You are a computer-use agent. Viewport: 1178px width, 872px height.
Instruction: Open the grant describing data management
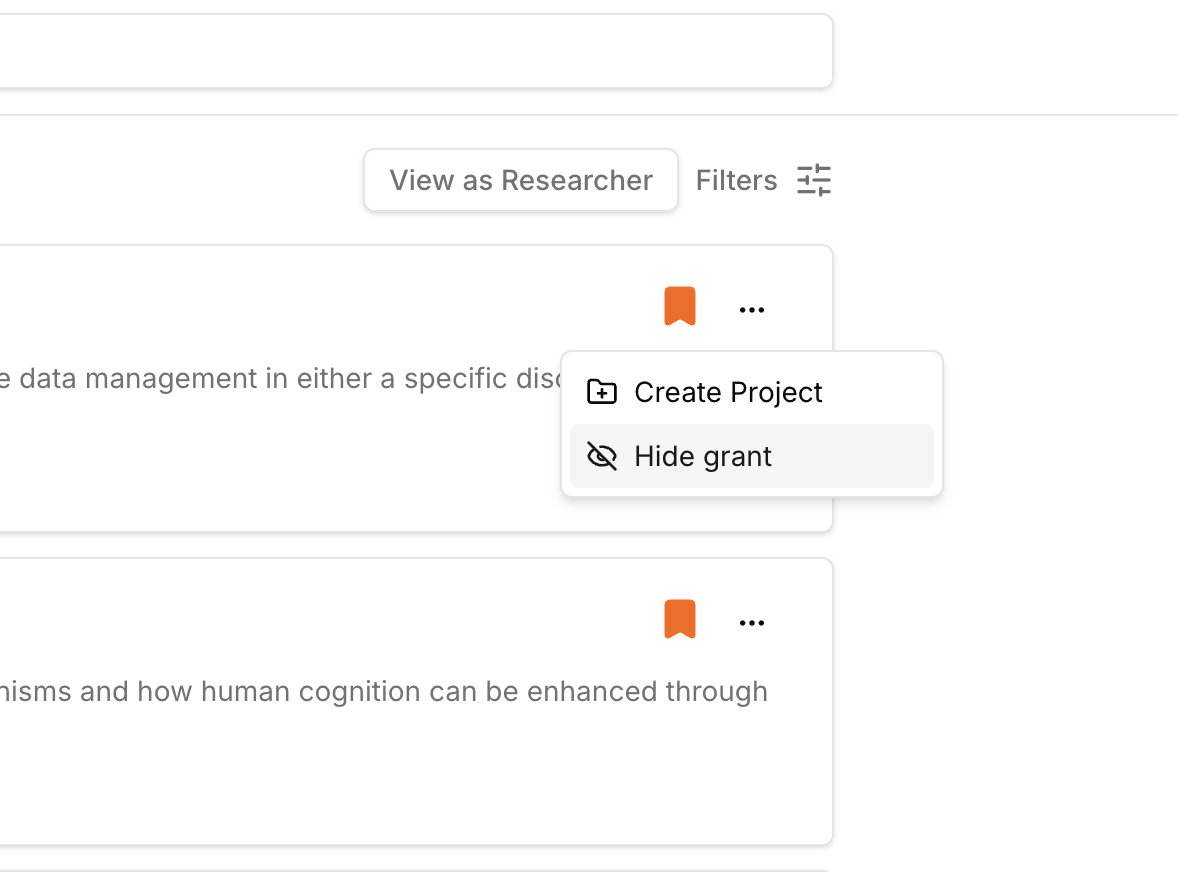270,379
